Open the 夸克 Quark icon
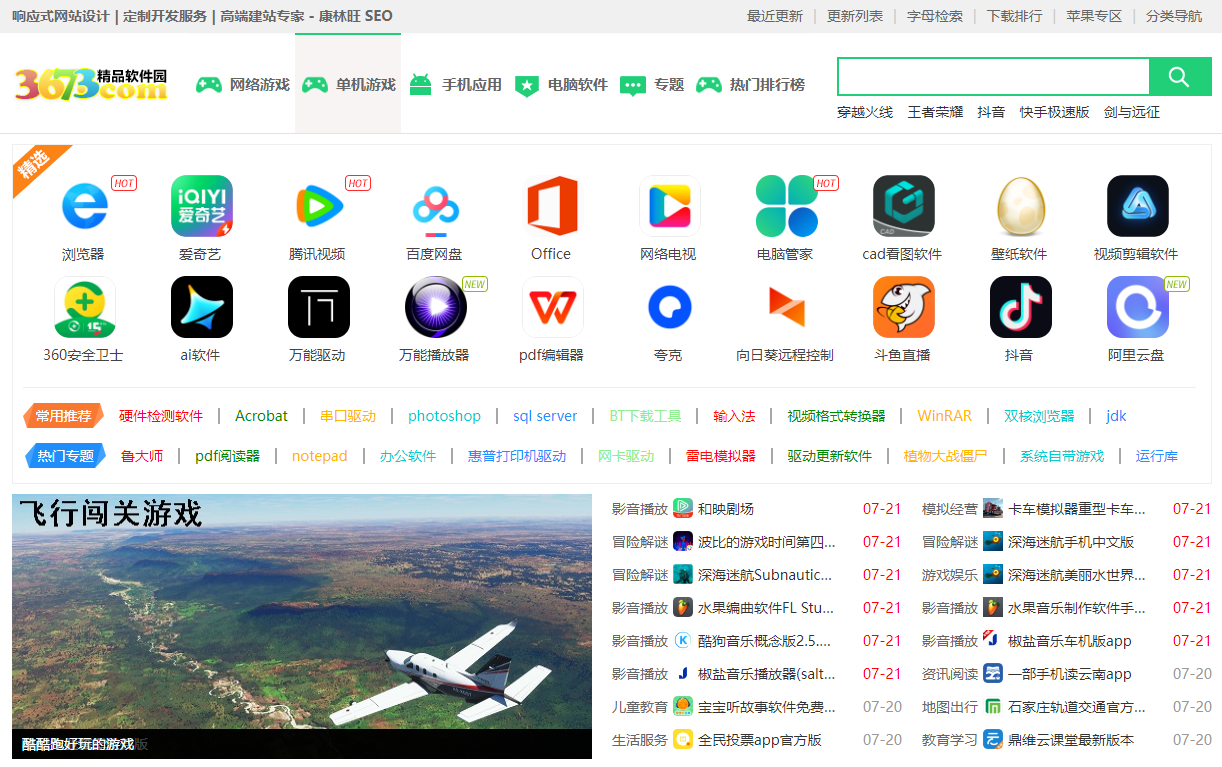1222x767 pixels. coord(669,307)
